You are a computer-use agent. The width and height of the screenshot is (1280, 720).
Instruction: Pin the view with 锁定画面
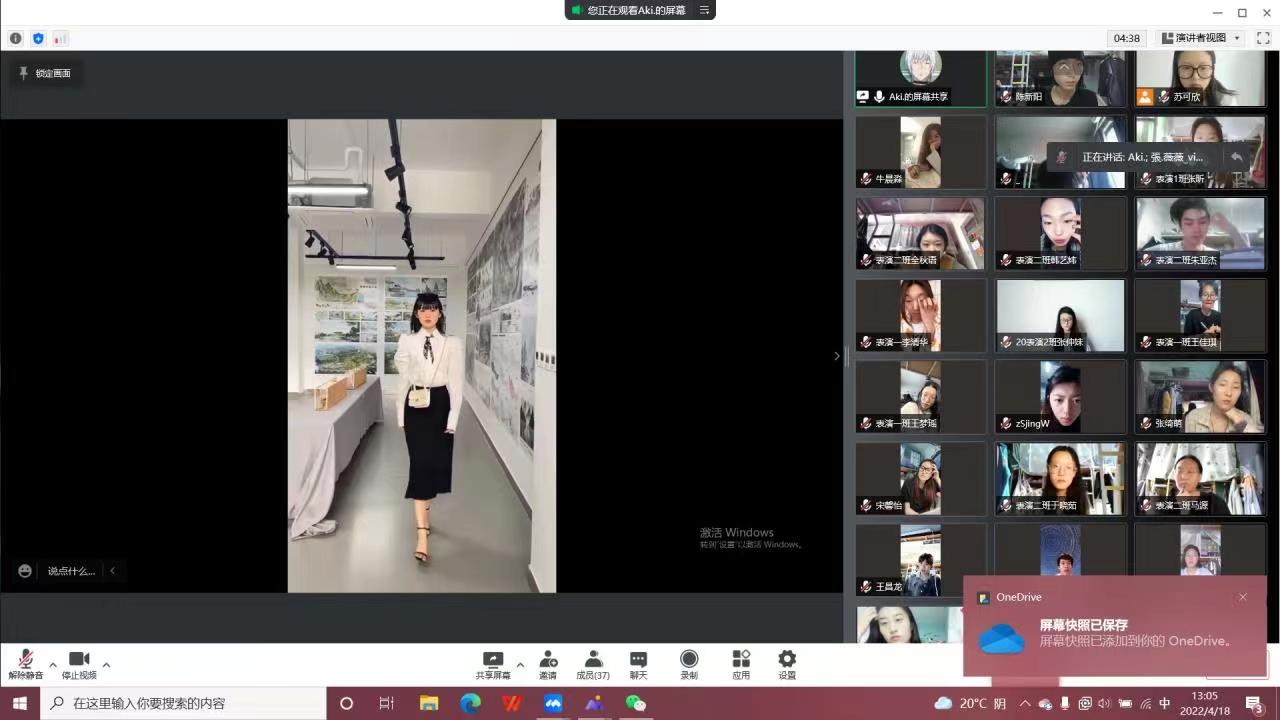tap(45, 73)
